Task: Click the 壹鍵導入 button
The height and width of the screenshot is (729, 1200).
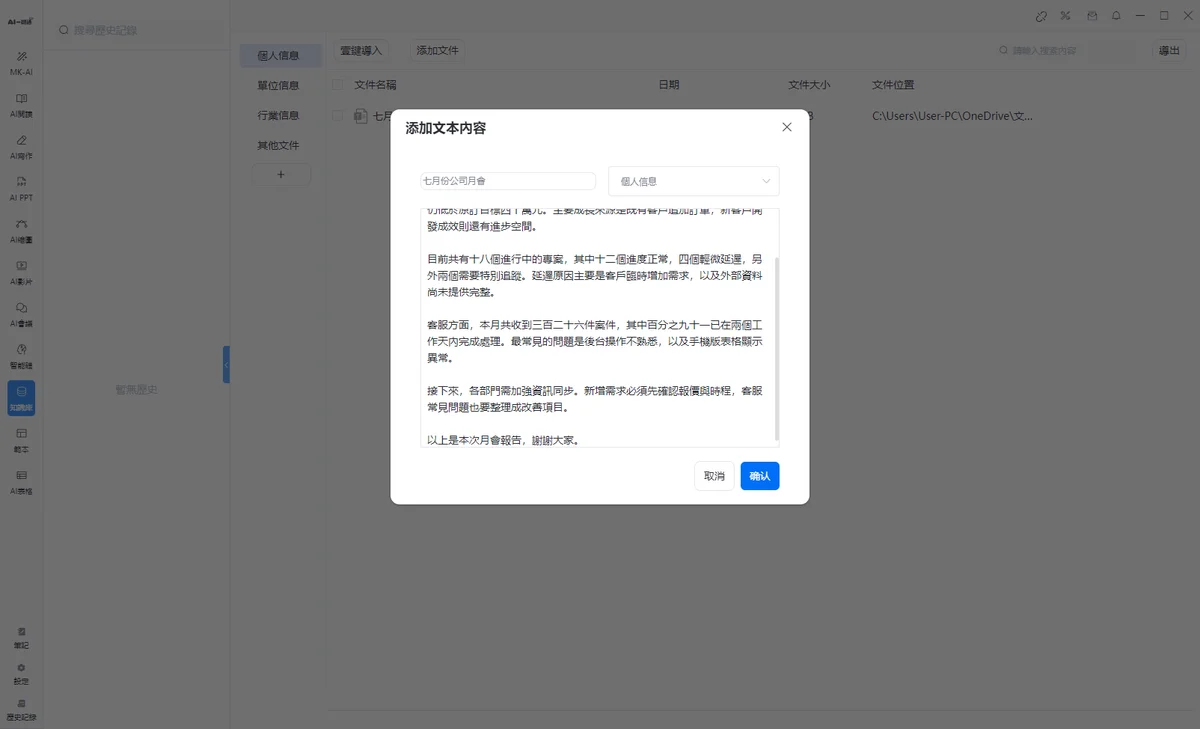Action: click(x=361, y=50)
